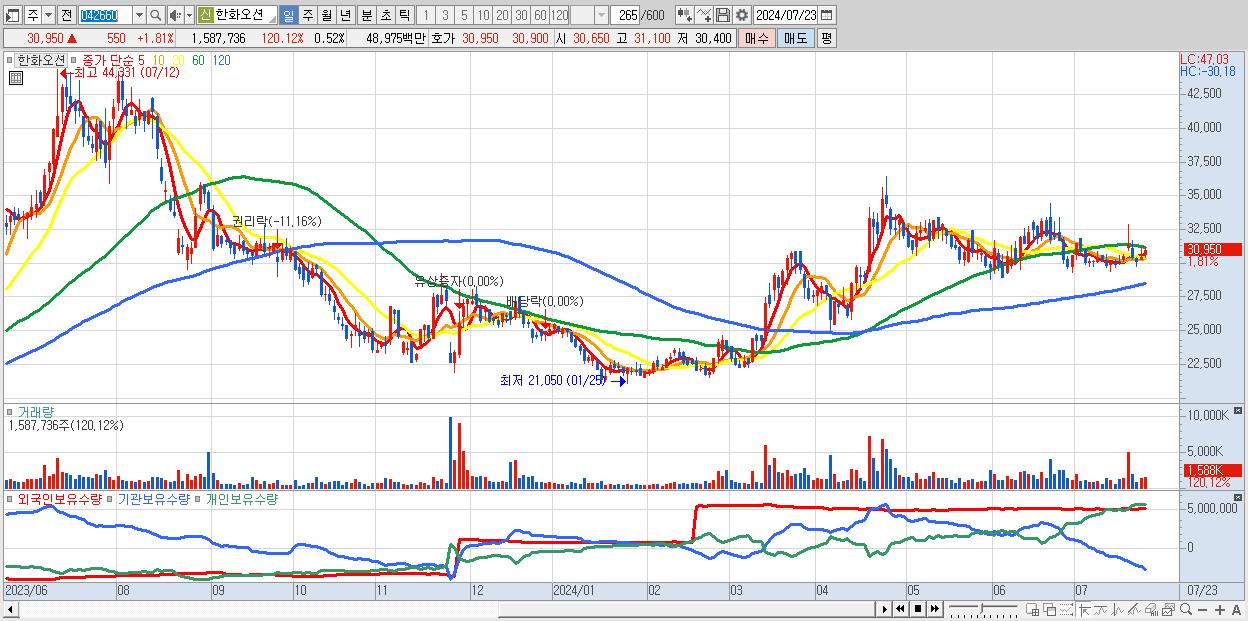1248x621 pixels.
Task: Open the date picker calendar icon
Action: [x=826, y=15]
